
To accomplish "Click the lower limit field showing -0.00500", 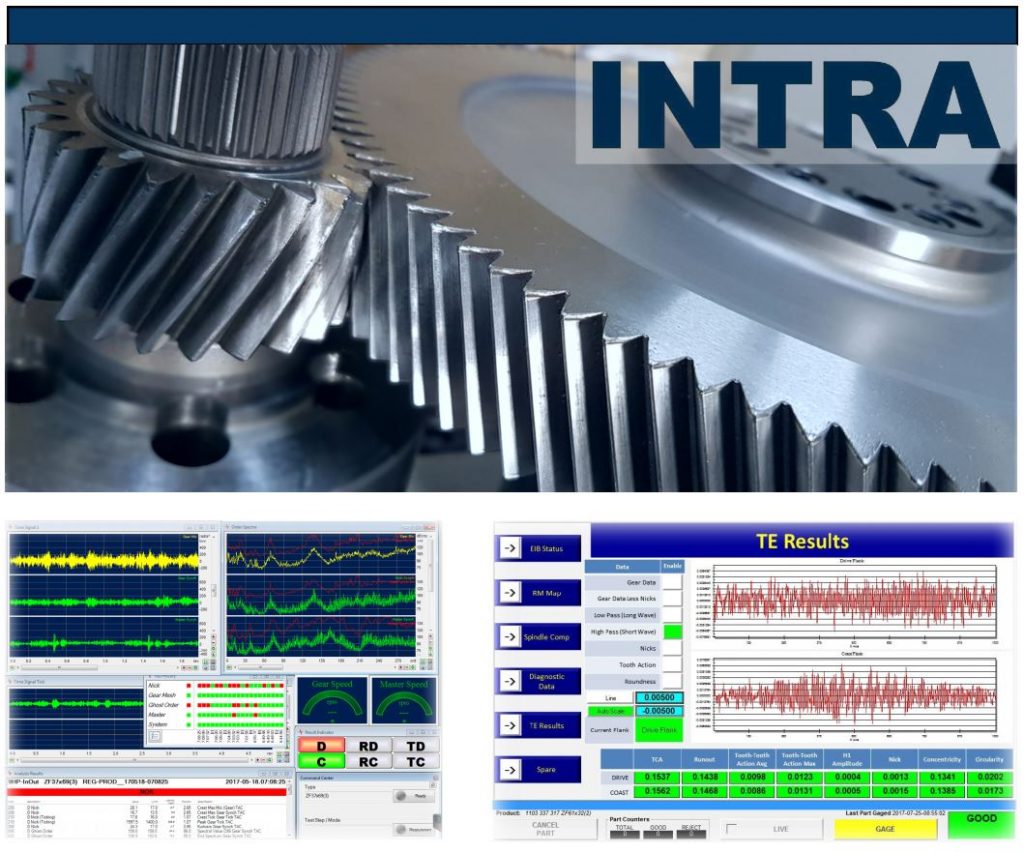I will [659, 711].
